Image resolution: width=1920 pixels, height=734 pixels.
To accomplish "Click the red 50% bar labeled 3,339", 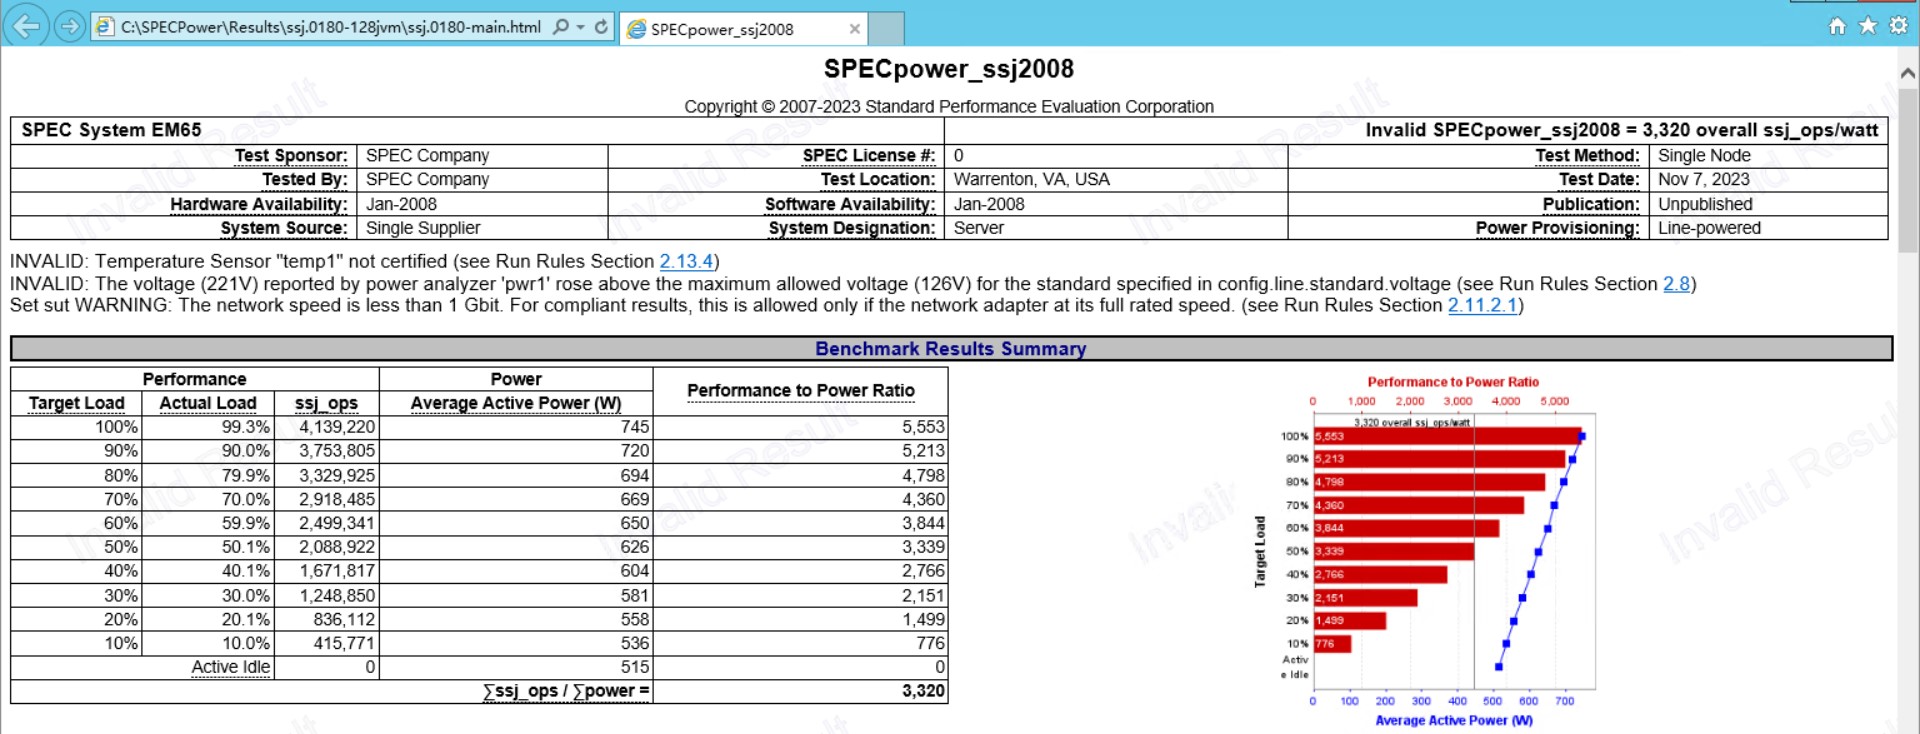I will point(1394,551).
